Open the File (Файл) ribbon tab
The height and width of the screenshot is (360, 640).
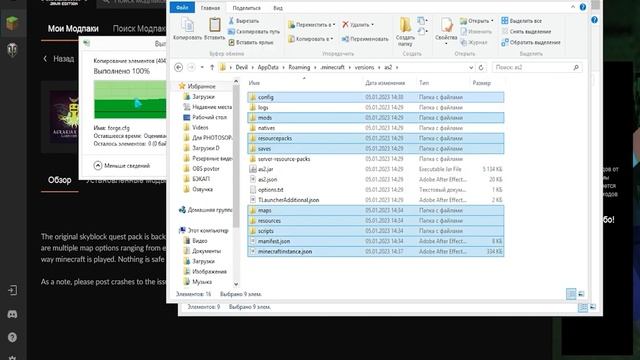(x=182, y=8)
